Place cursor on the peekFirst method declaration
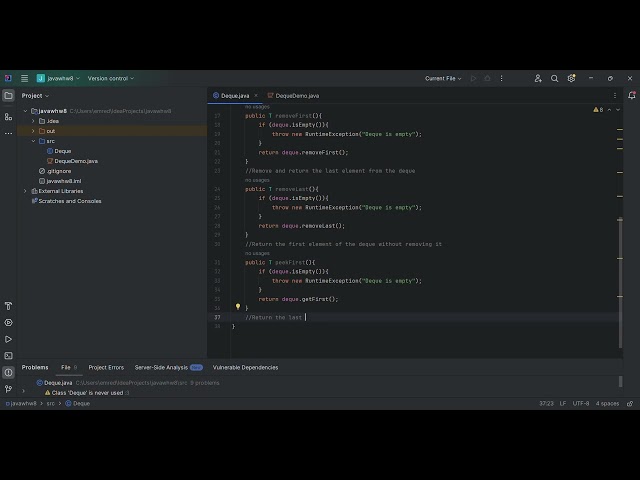This screenshot has width=640, height=480. click(x=280, y=262)
